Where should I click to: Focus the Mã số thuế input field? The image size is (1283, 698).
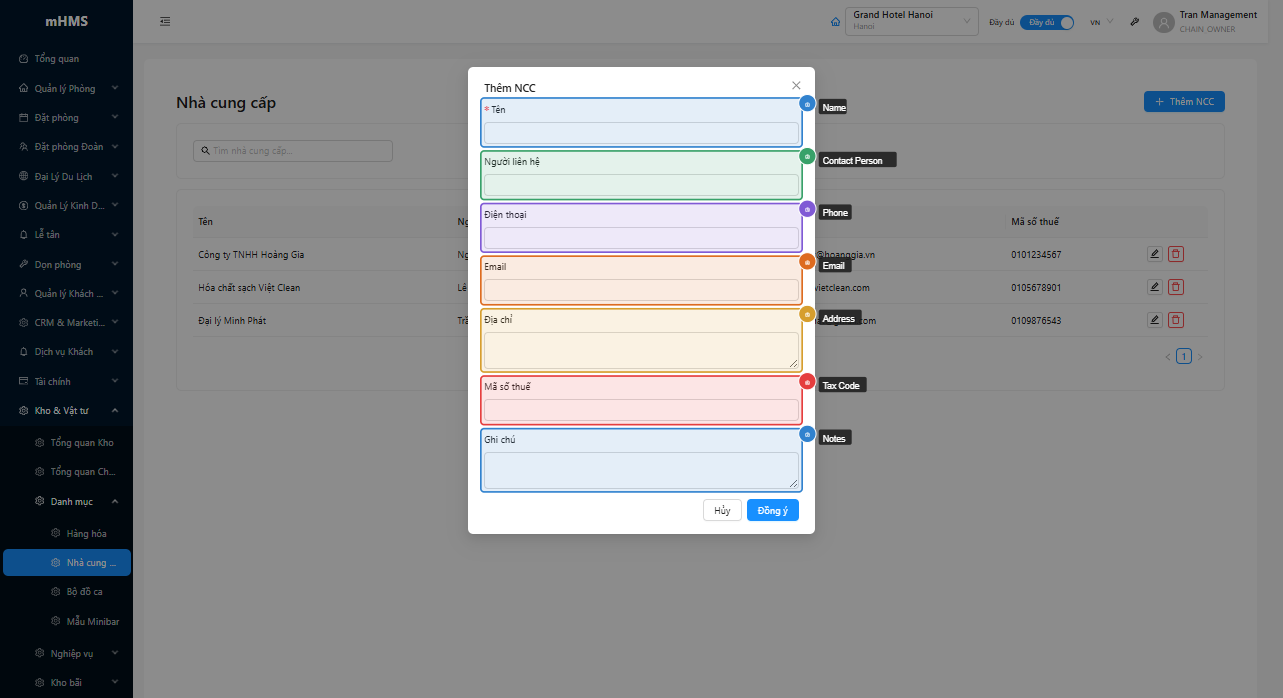[x=641, y=410]
